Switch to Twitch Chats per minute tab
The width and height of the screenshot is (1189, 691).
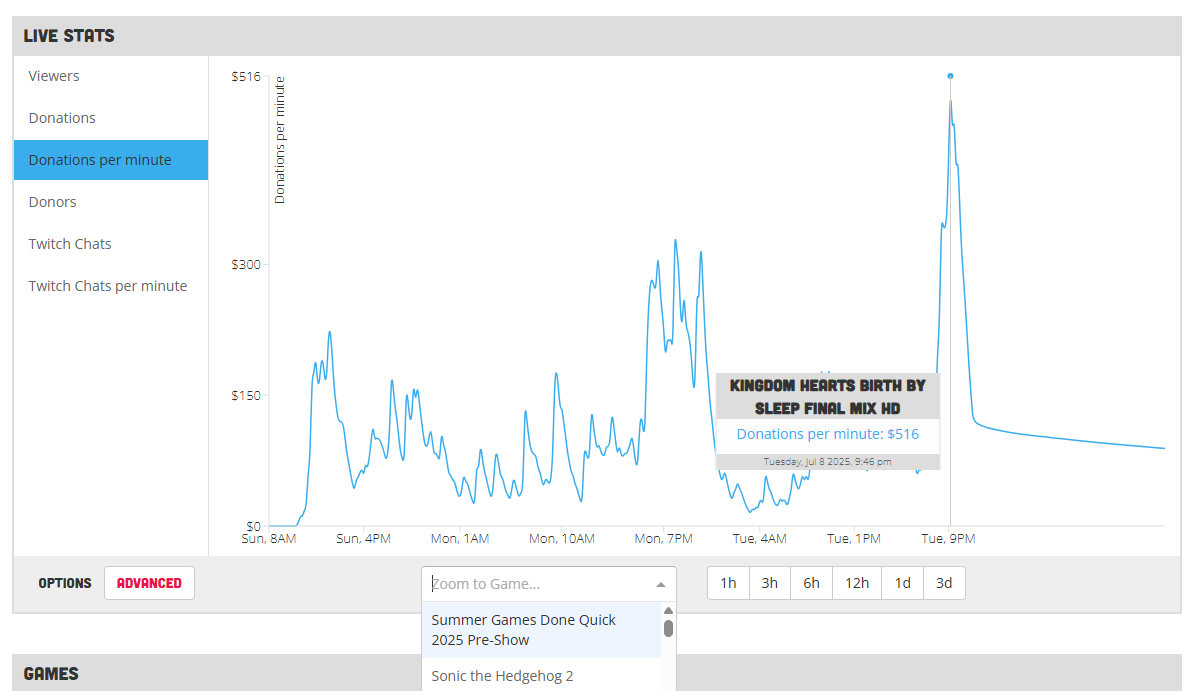(x=111, y=286)
